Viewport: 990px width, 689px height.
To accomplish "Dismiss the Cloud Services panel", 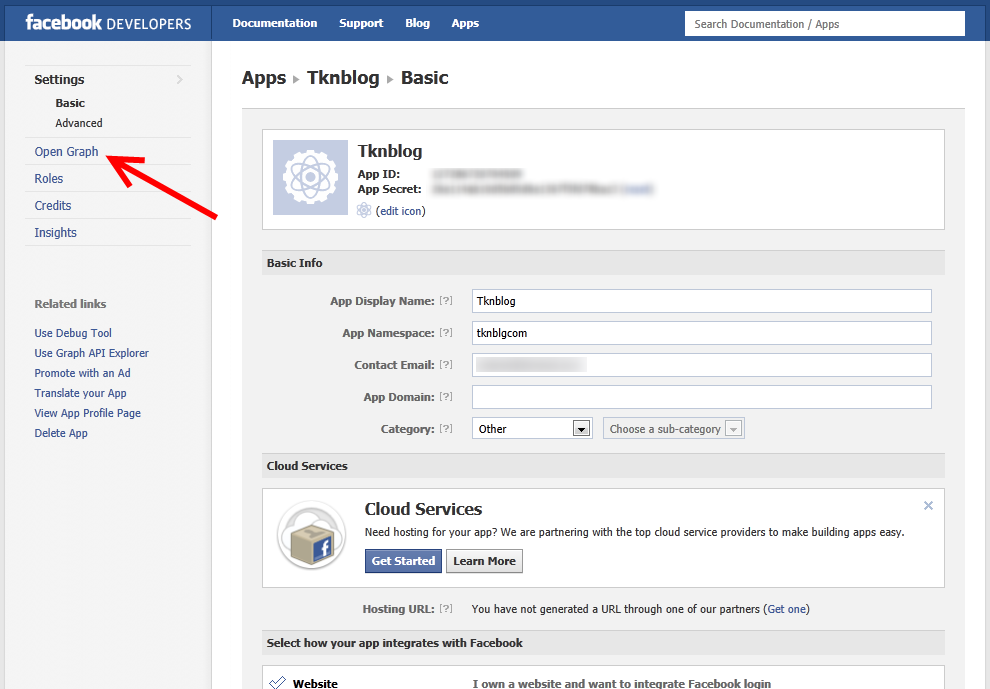I will click(928, 505).
